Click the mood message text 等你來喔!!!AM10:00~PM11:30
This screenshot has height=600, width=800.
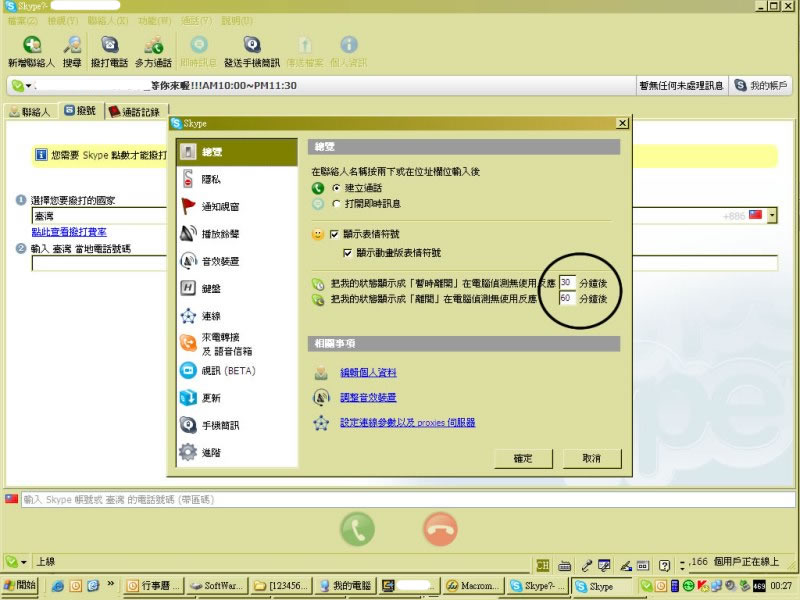[x=223, y=86]
